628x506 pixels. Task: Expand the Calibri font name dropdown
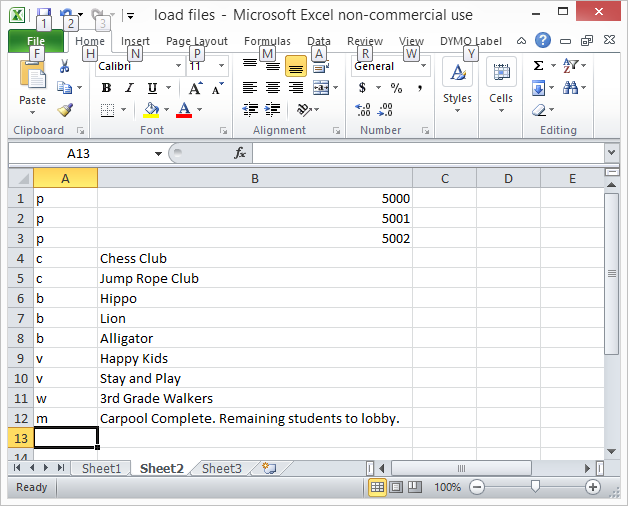pyautogui.click(x=178, y=66)
